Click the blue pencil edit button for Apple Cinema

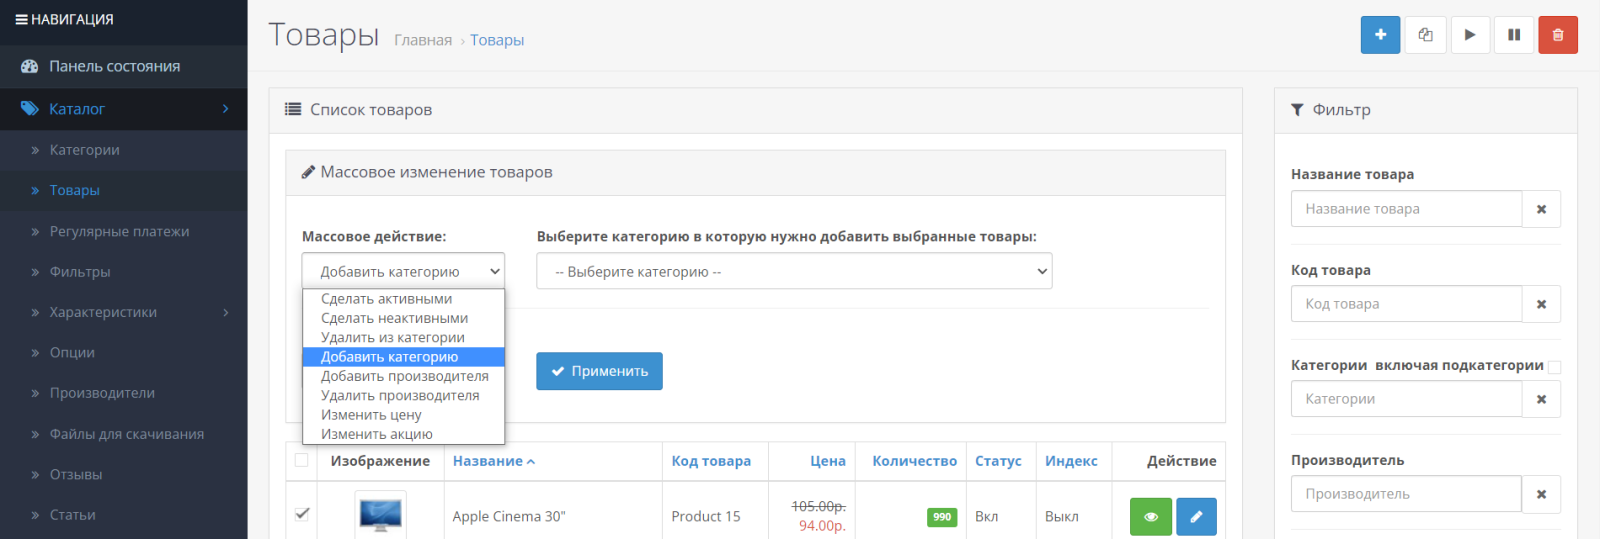(1197, 517)
